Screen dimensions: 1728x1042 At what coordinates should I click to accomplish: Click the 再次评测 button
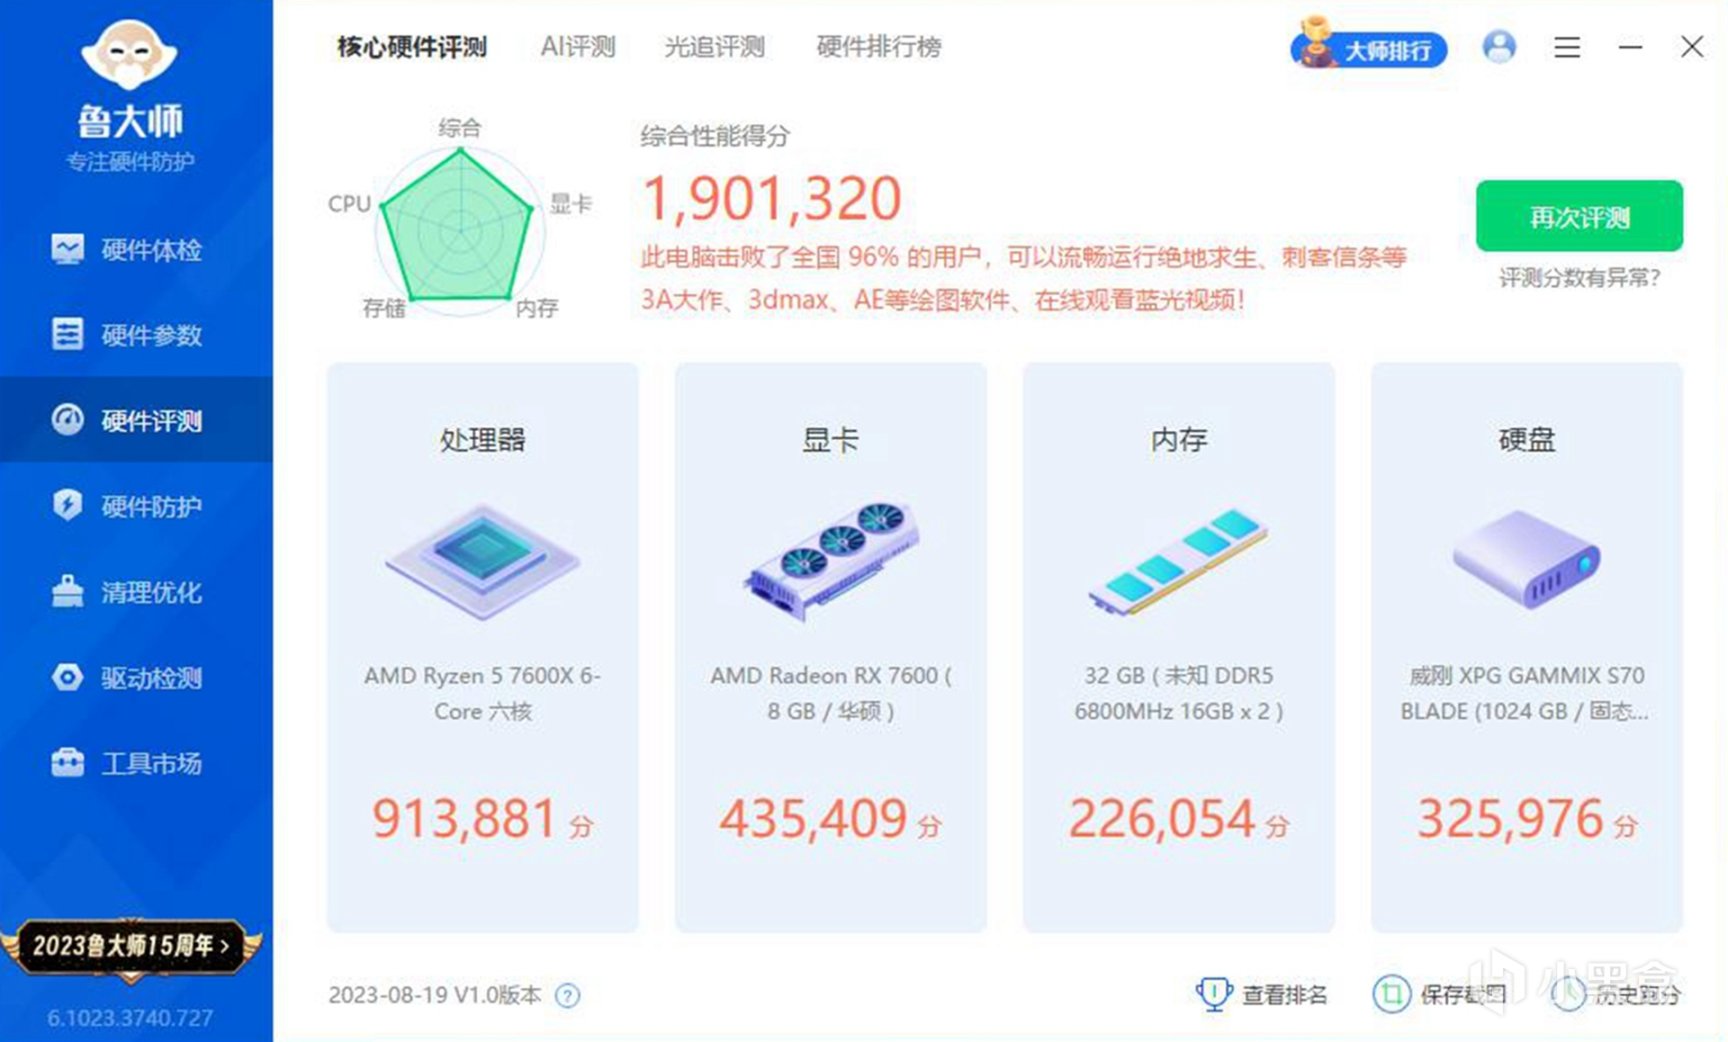tap(1579, 216)
